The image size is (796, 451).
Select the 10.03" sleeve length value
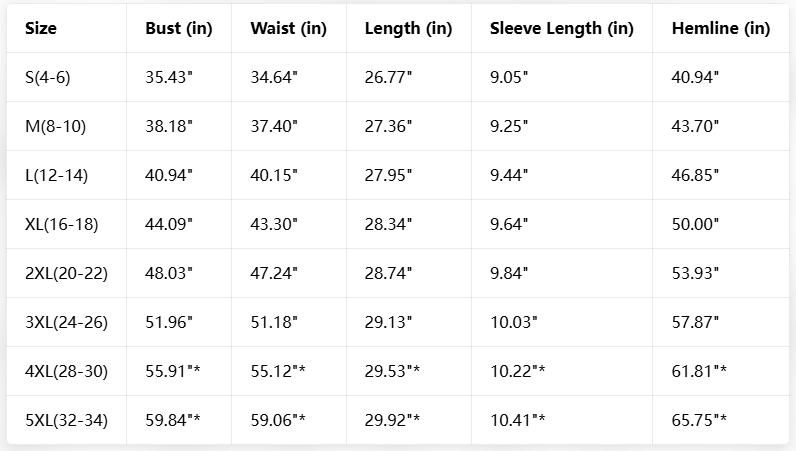tap(513, 322)
